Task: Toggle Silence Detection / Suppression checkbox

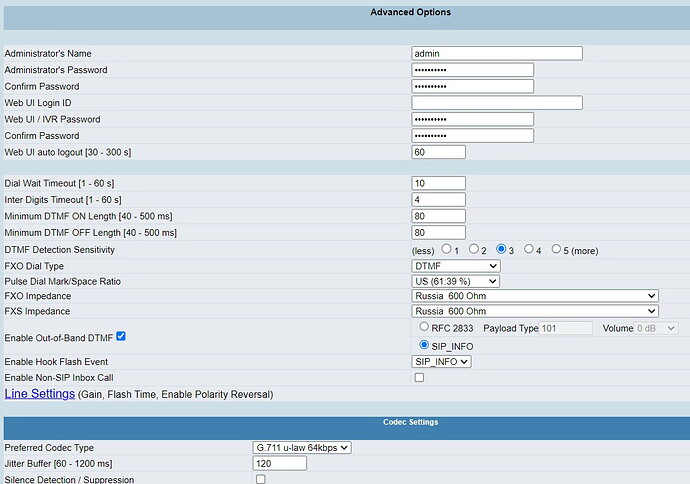Action: point(261,479)
